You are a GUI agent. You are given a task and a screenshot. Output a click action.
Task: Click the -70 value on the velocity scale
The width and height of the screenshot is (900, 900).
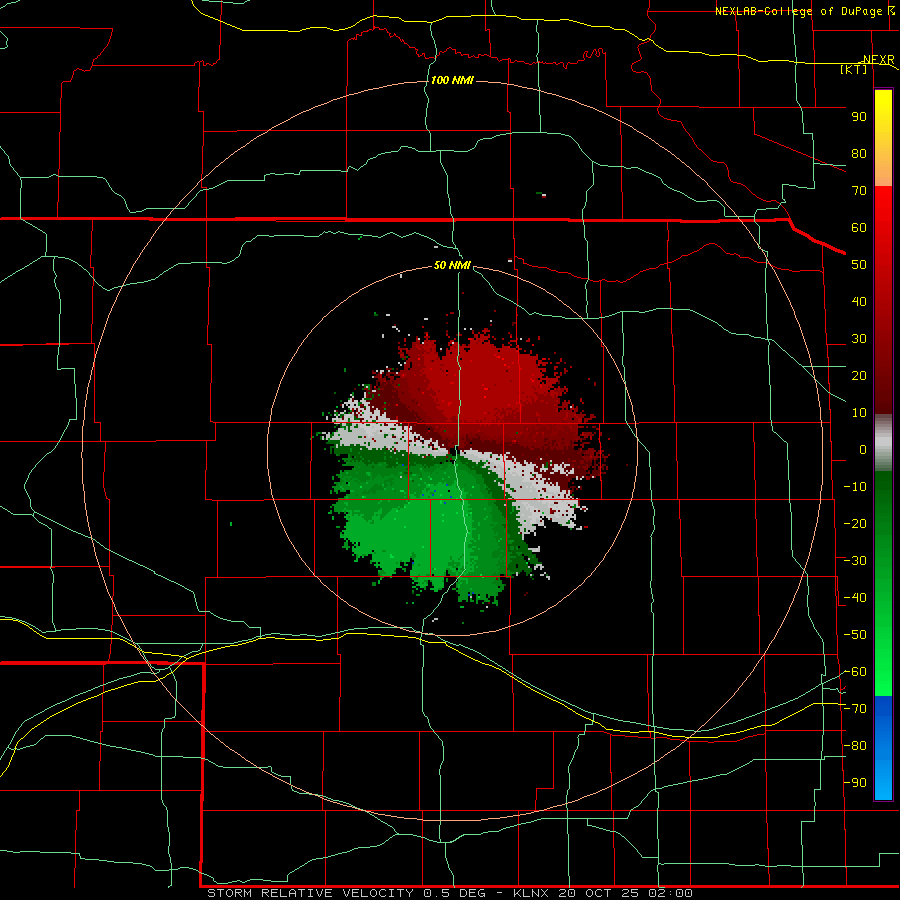[x=855, y=709]
